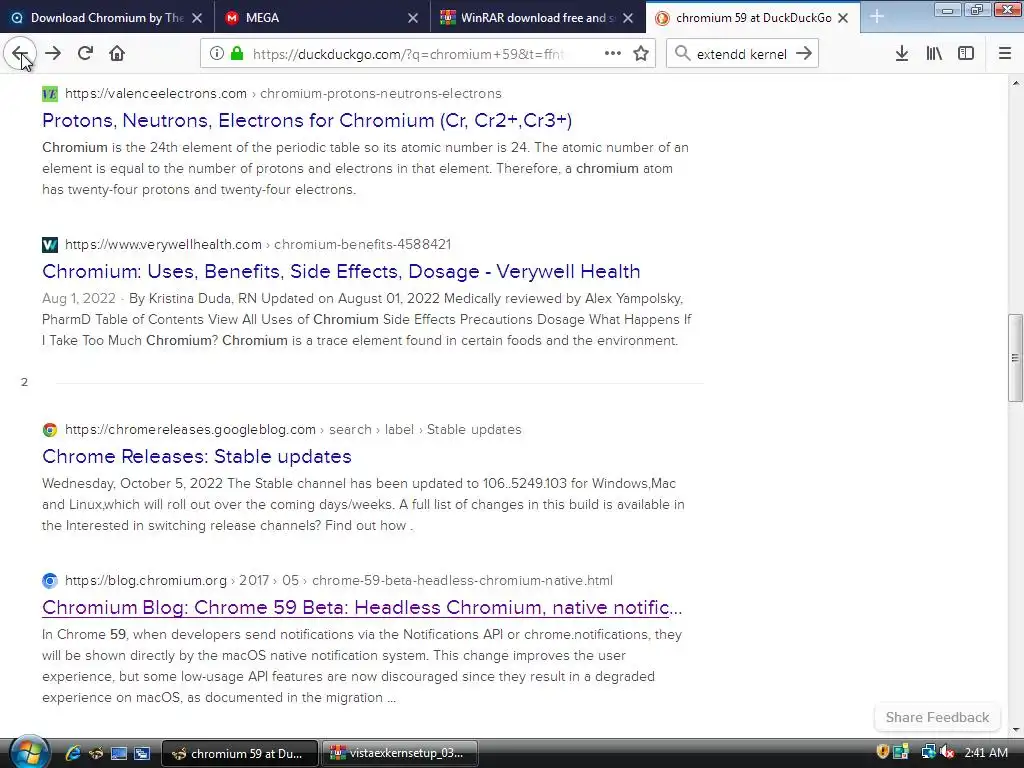View the green padlock connection details

click(238, 54)
